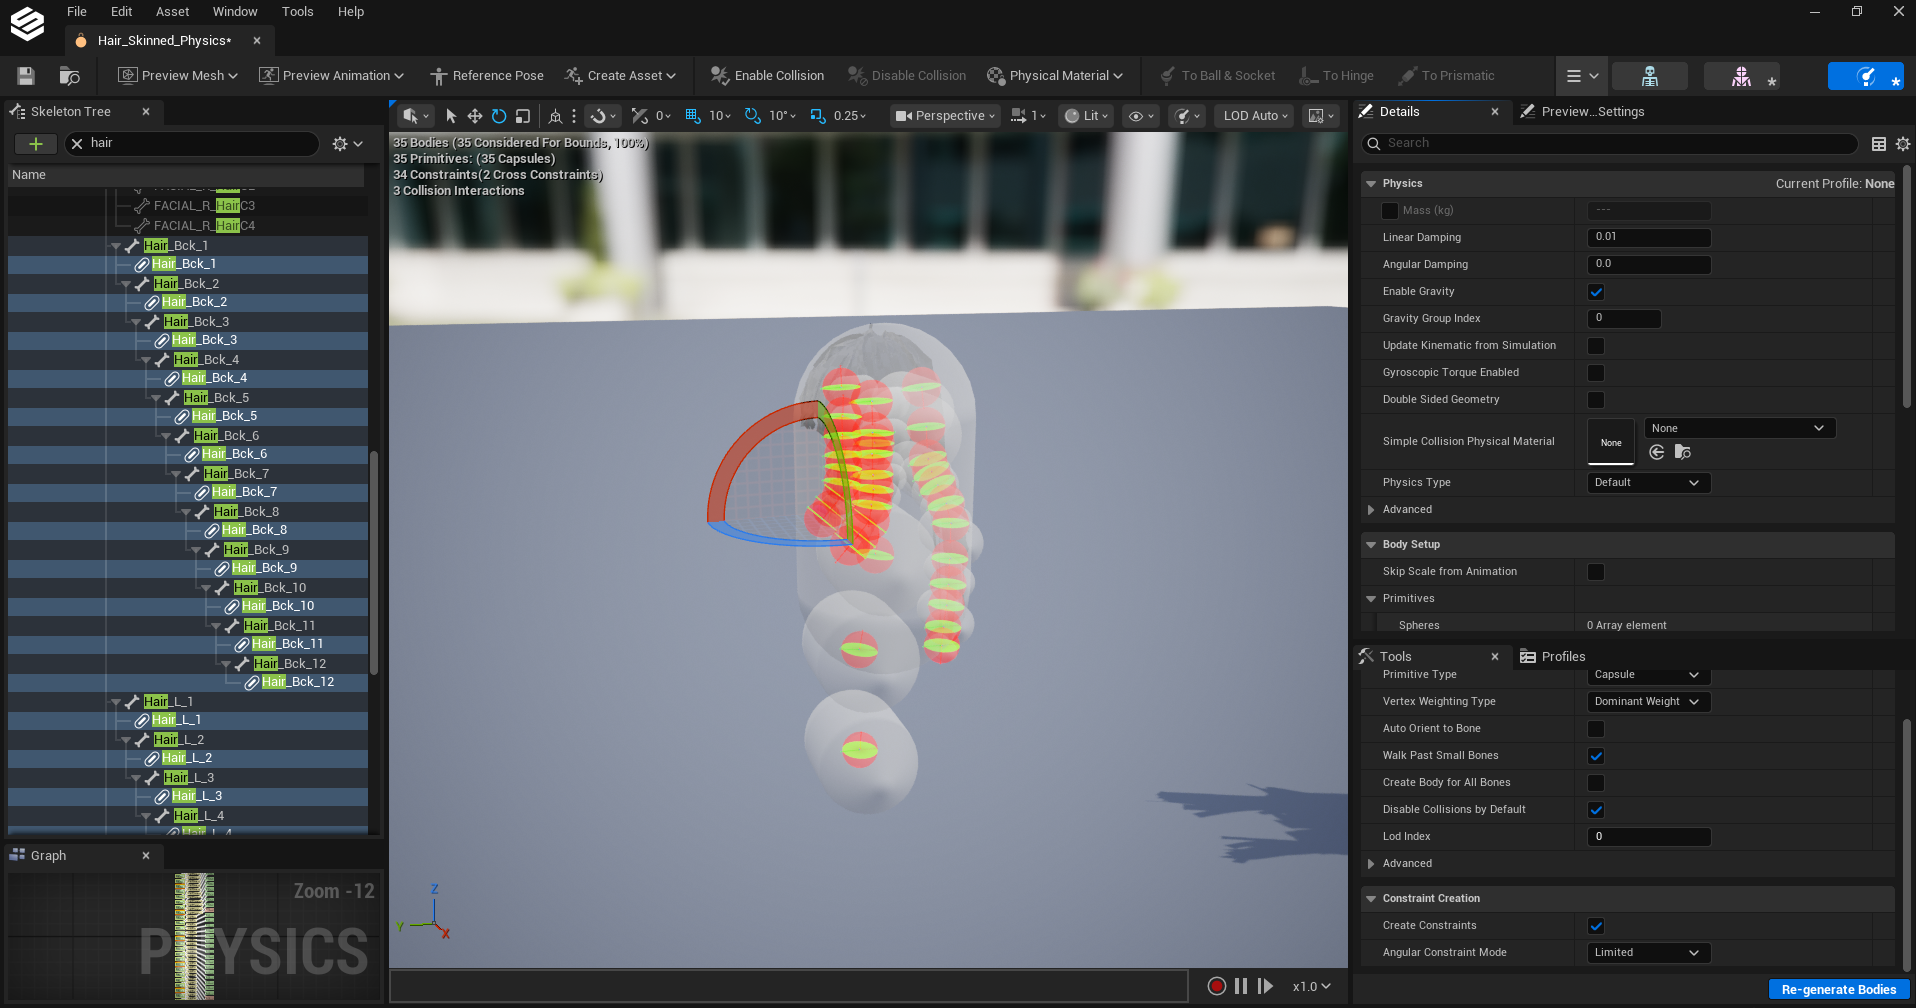Viewport: 1916px width, 1008px height.
Task: Click Enable Collision button
Action: coord(767,76)
